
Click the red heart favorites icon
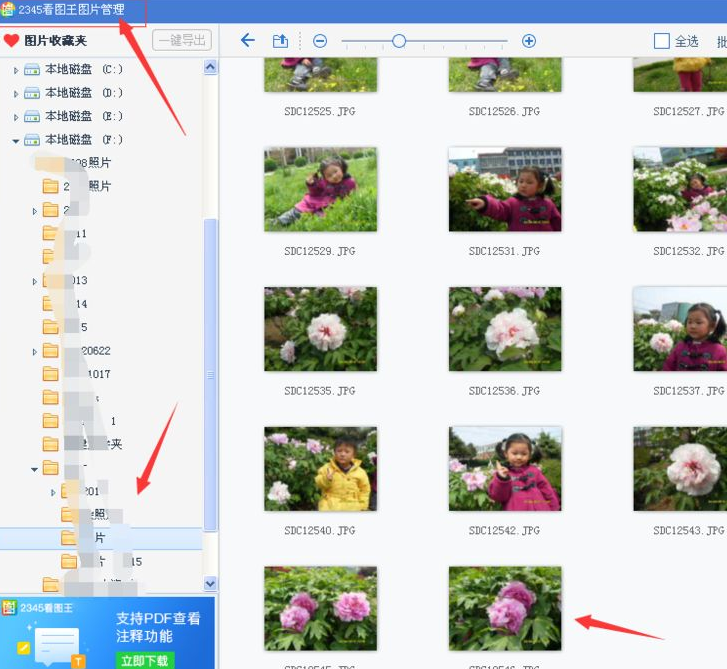(12, 41)
